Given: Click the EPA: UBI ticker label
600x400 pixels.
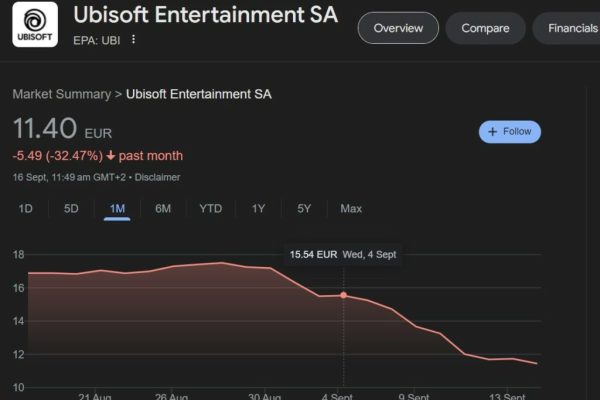Looking at the screenshot, I should click(97, 40).
